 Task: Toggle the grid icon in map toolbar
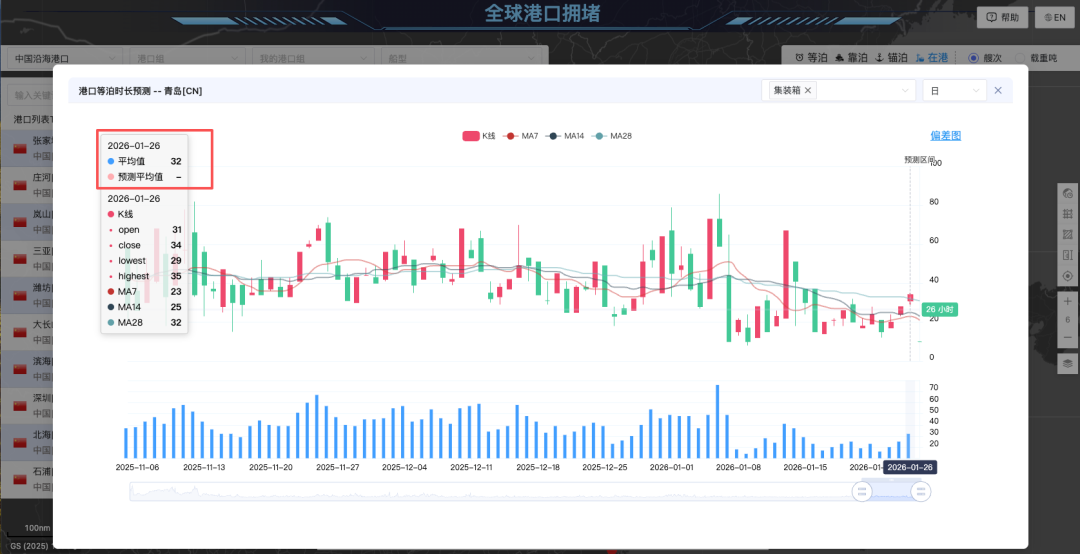tap(1068, 214)
